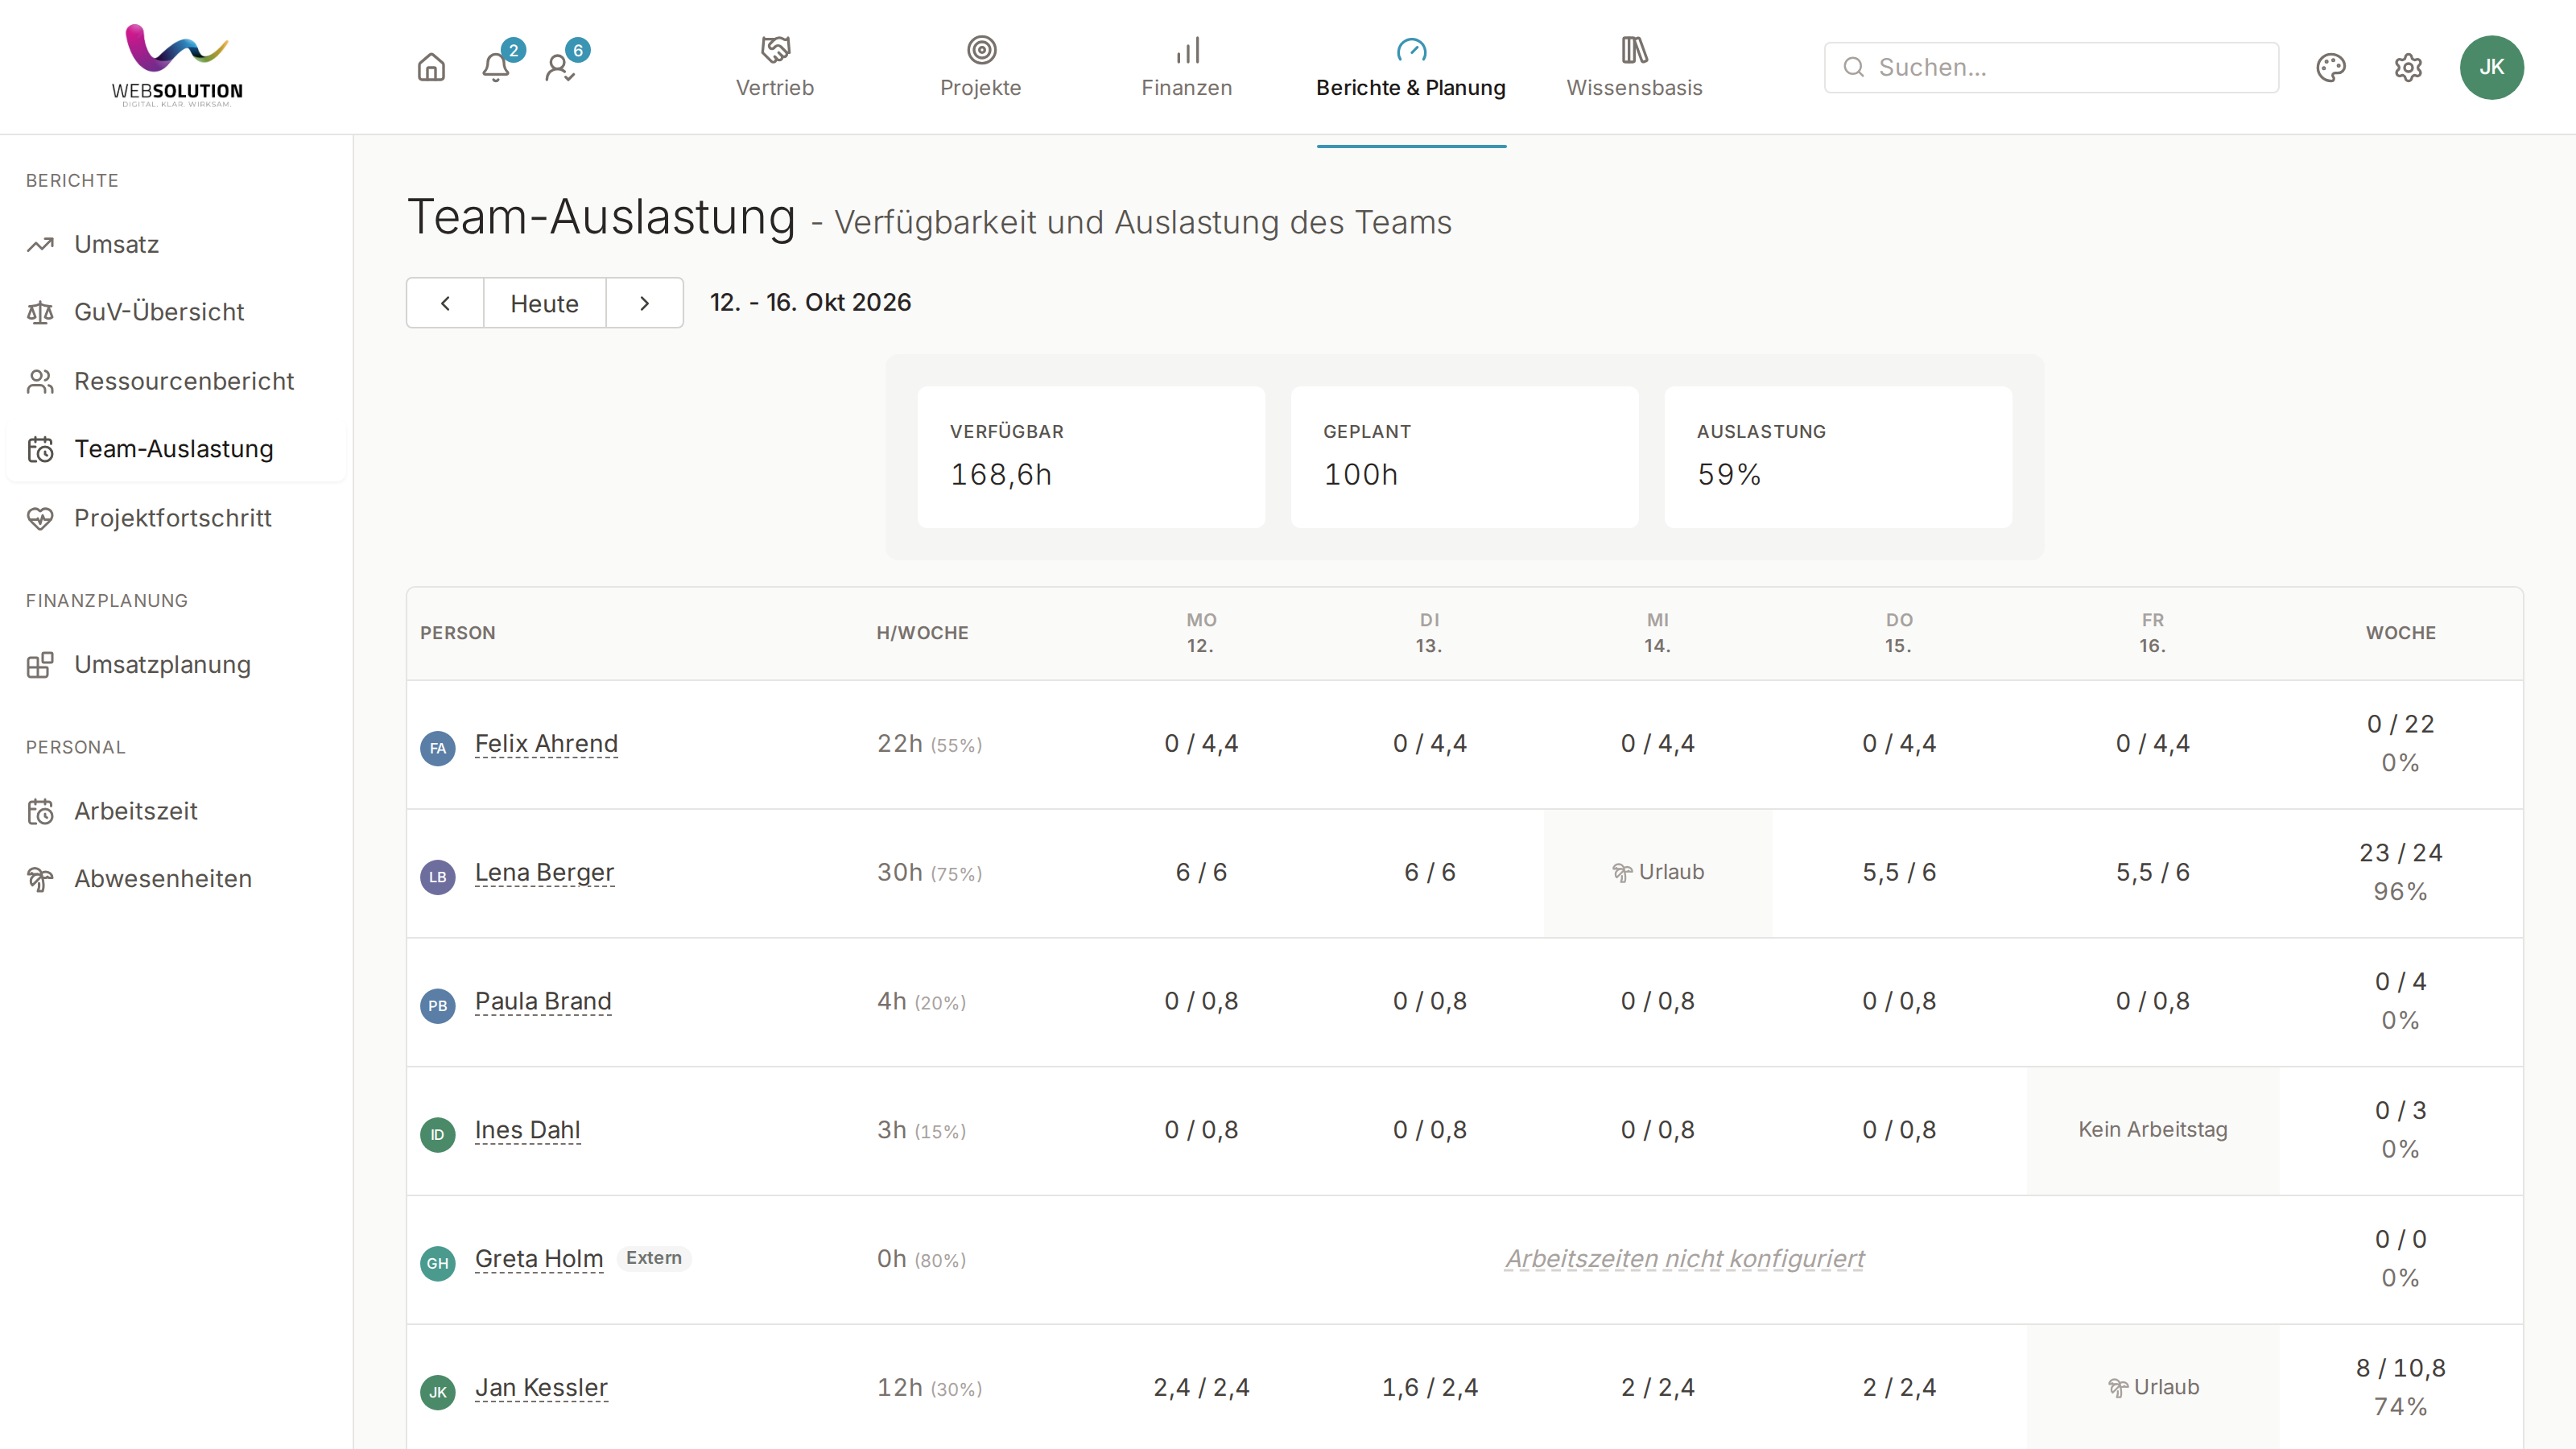The width and height of the screenshot is (2576, 1449).
Task: Open the theme palette icon
Action: click(x=2331, y=67)
